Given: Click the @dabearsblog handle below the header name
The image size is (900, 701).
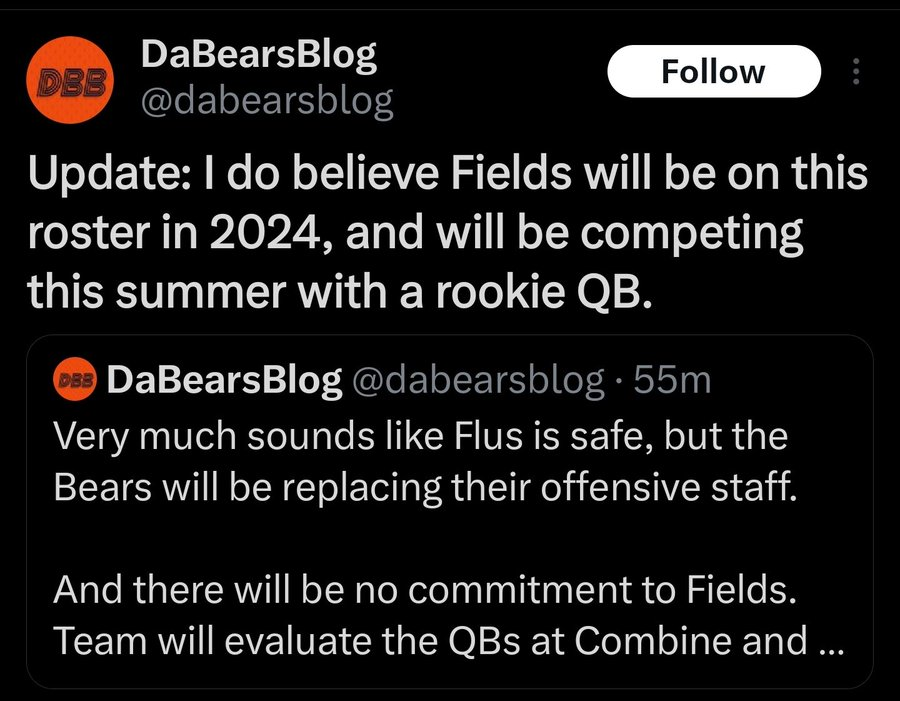Looking at the screenshot, I should point(267,101).
